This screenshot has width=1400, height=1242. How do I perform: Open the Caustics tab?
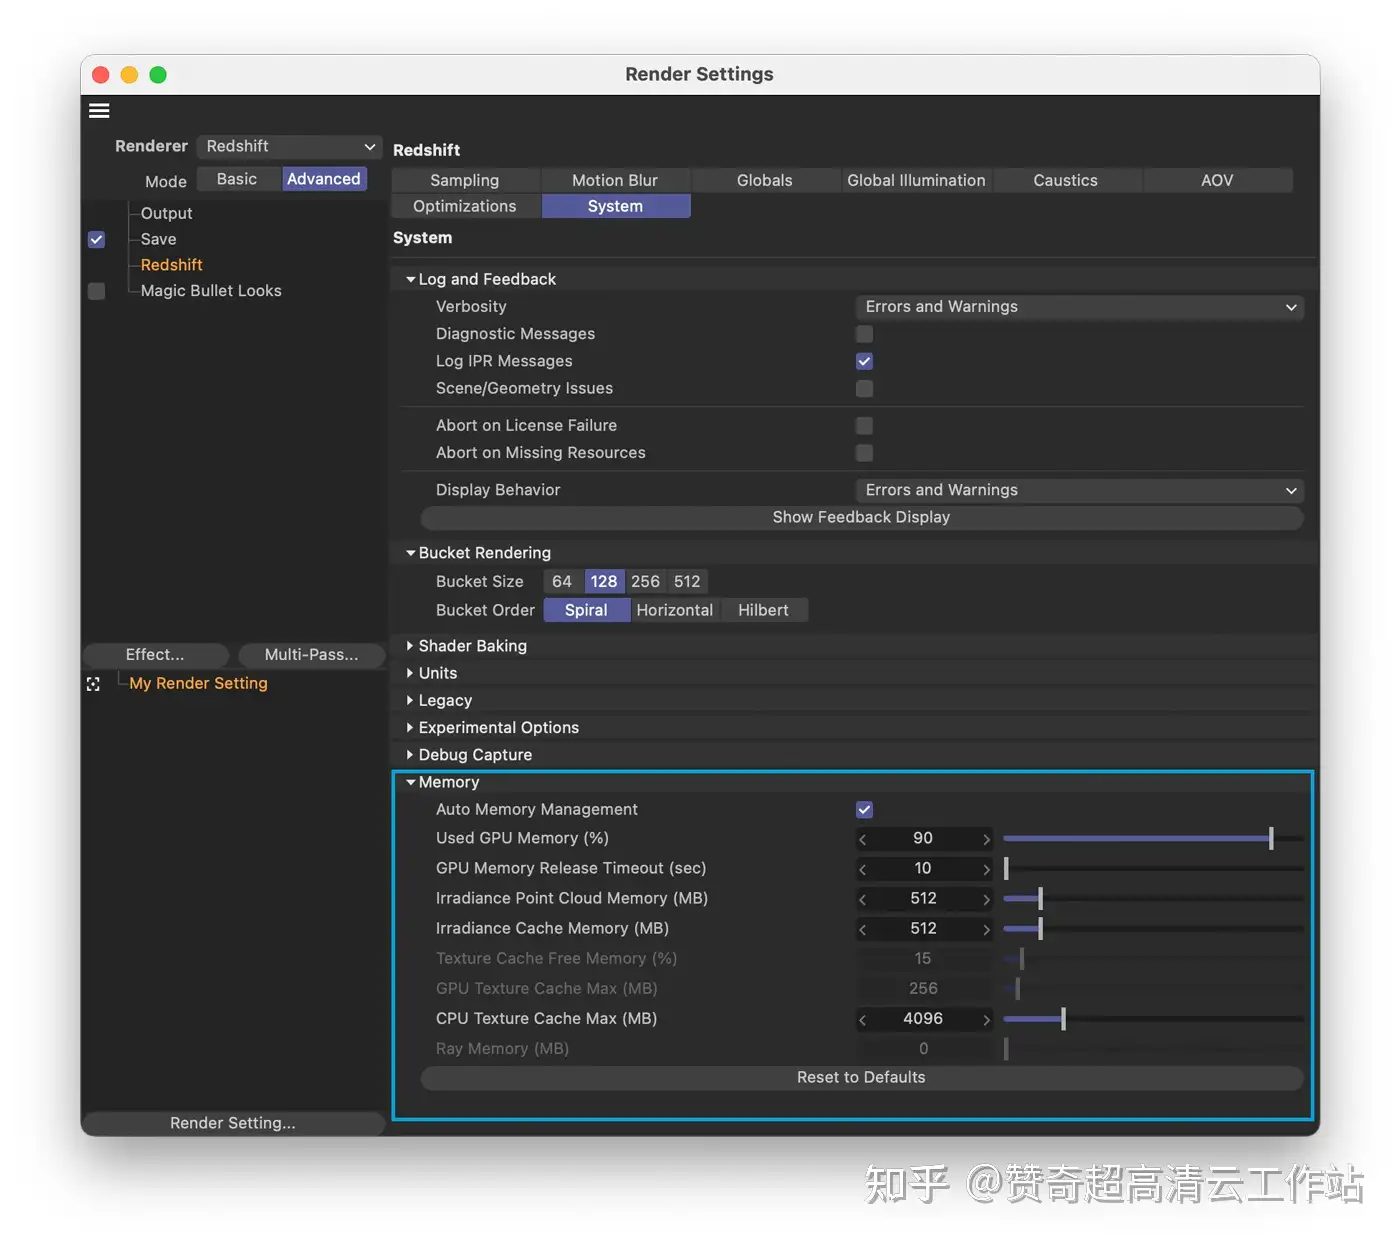pyautogui.click(x=1066, y=180)
